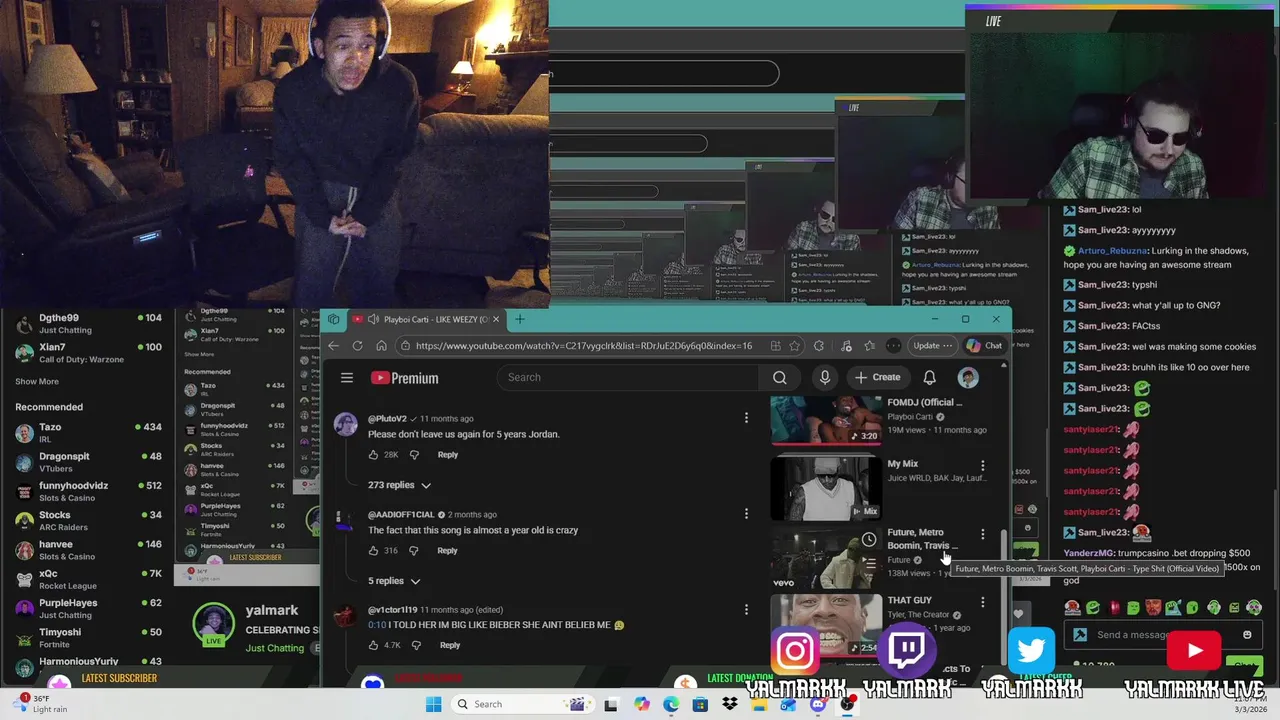1280x720 pixels.
Task: Open Dragonspit channel in Twitch sidebar
Action: [88, 462]
